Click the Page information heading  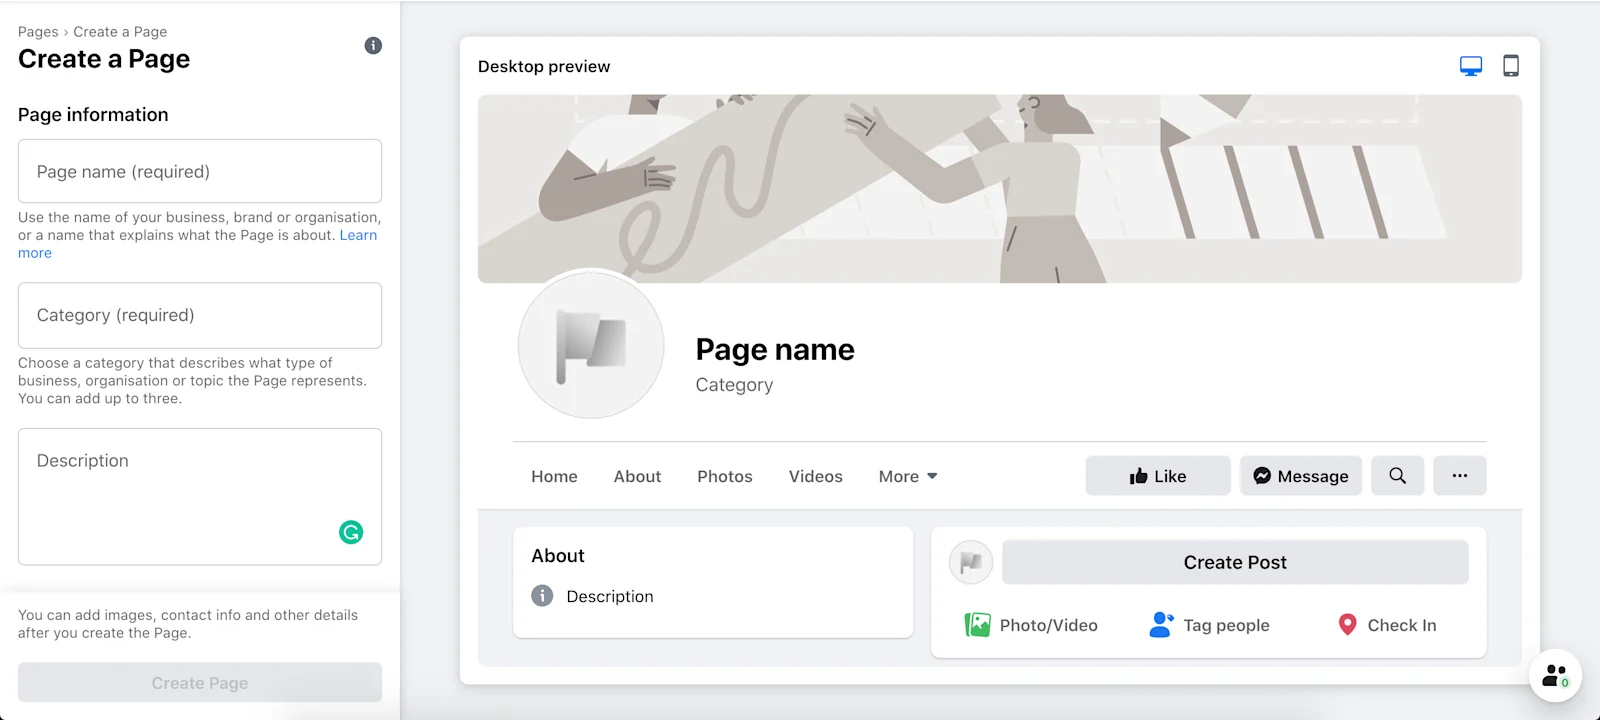(93, 115)
